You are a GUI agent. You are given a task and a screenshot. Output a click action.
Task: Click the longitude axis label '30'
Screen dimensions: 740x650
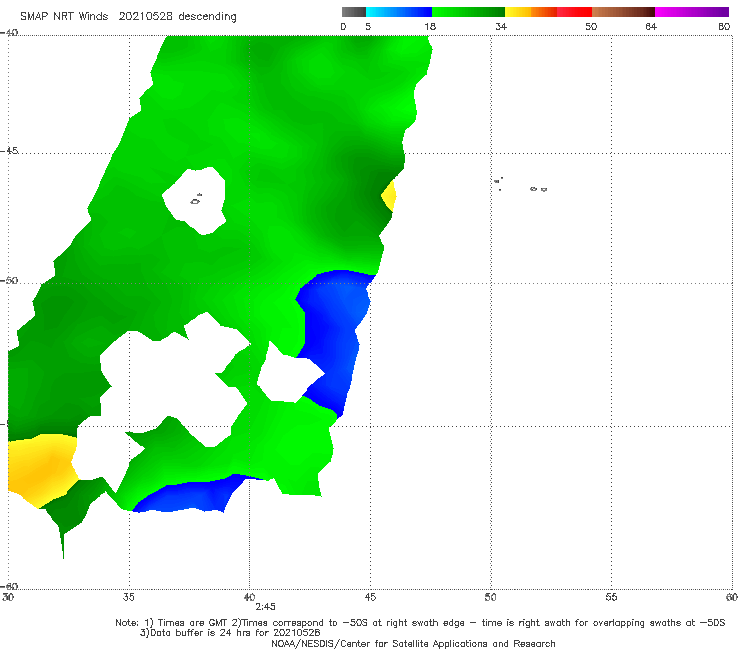(8, 597)
